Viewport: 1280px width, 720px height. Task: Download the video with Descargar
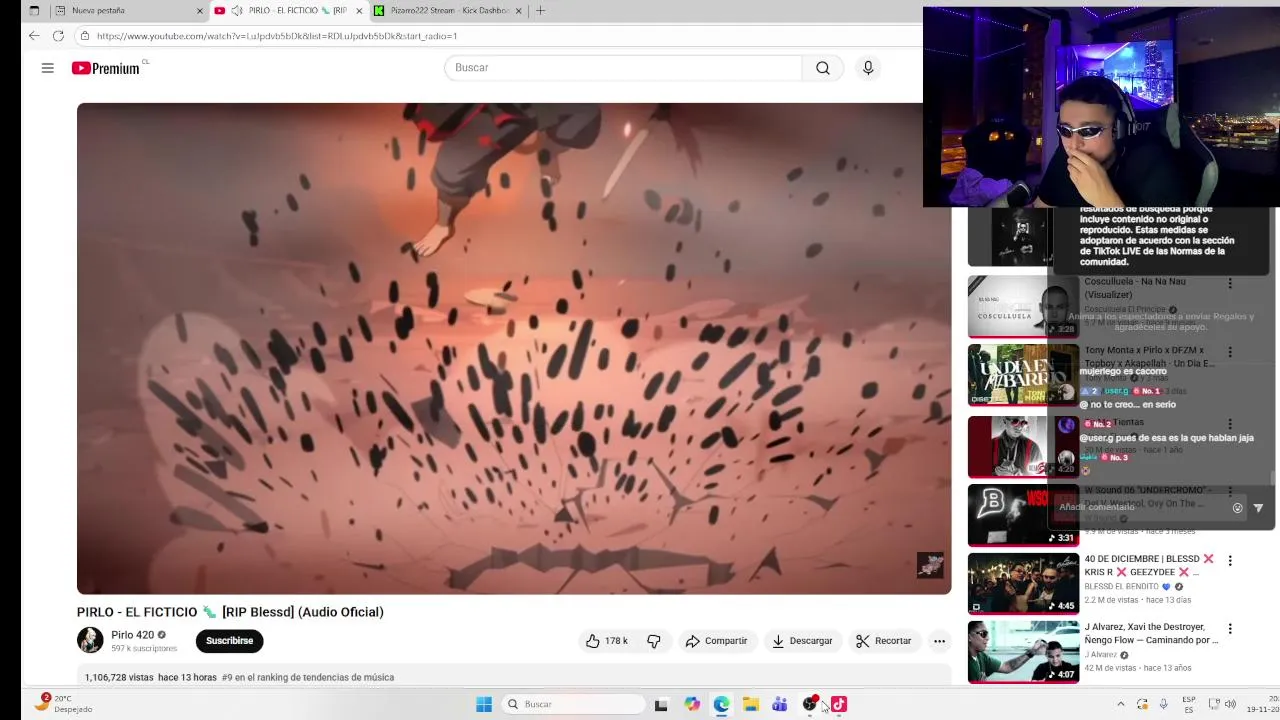(x=802, y=641)
